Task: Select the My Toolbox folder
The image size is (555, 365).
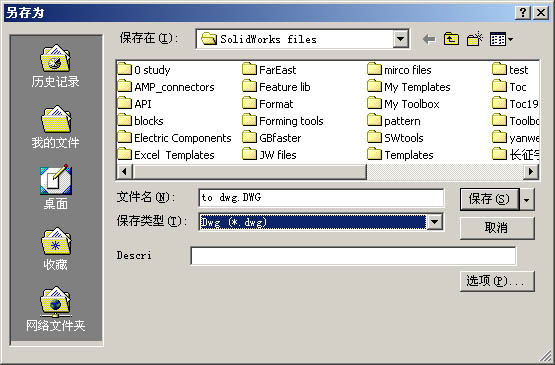Action: tap(403, 104)
